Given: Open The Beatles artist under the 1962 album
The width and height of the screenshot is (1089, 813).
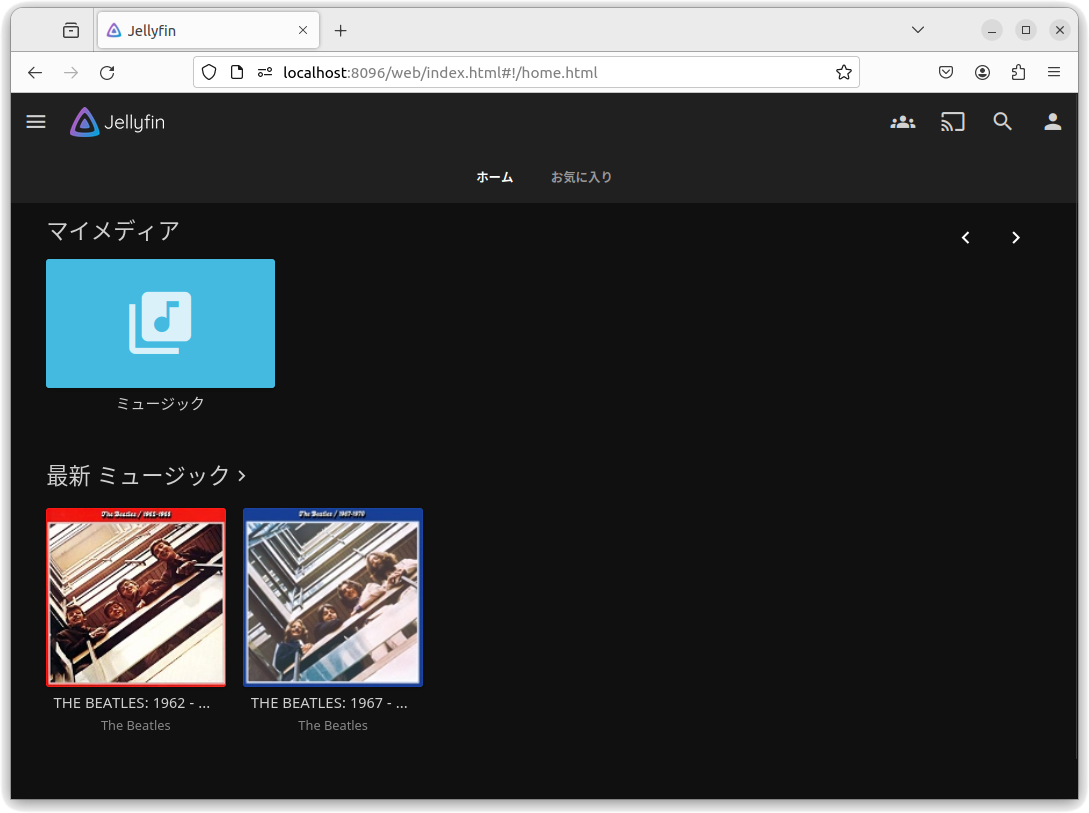Looking at the screenshot, I should click(135, 726).
